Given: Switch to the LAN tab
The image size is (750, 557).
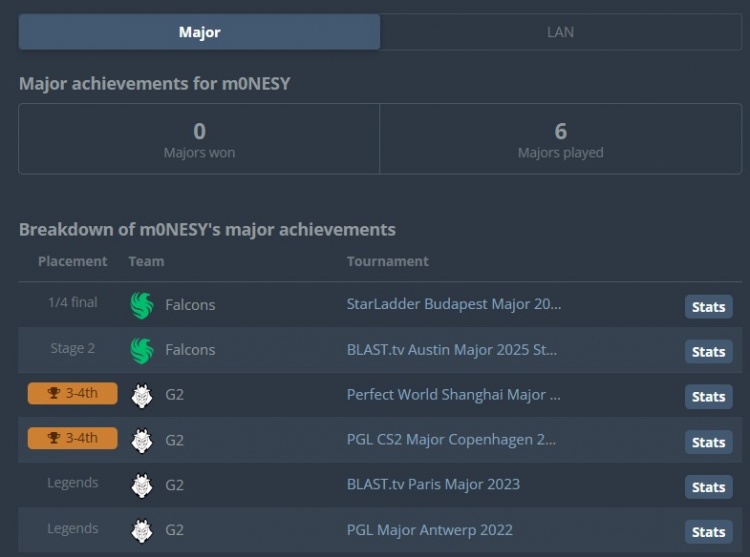Looking at the screenshot, I should point(561,32).
